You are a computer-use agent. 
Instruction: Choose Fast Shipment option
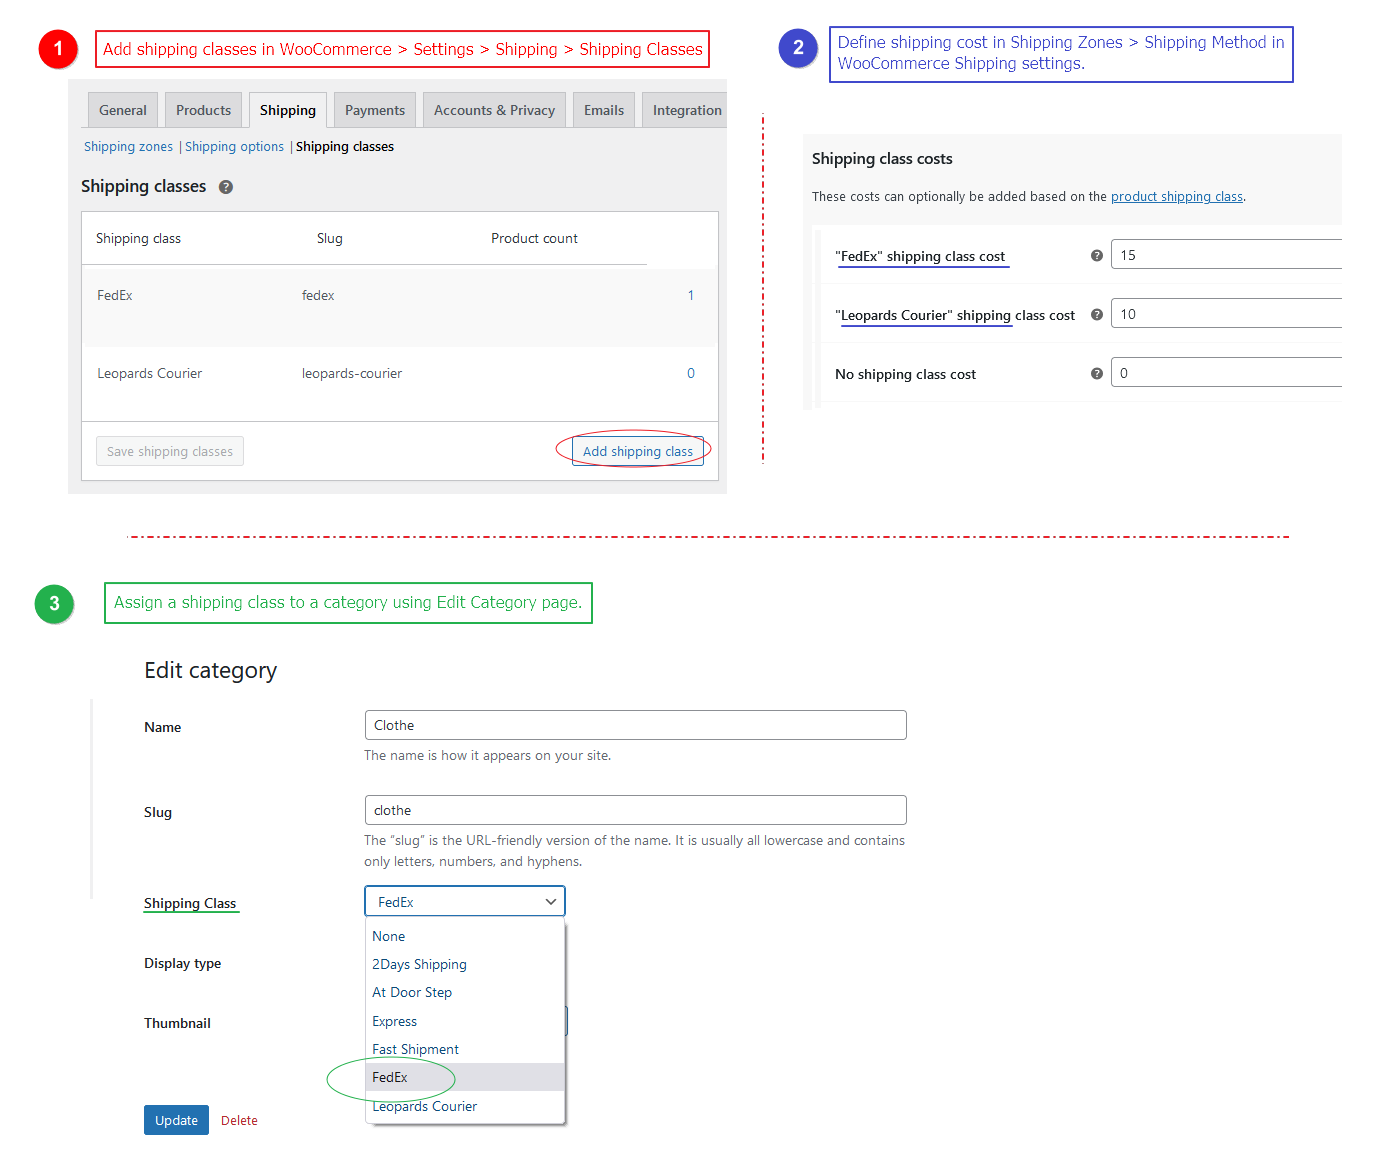(x=466, y=1049)
